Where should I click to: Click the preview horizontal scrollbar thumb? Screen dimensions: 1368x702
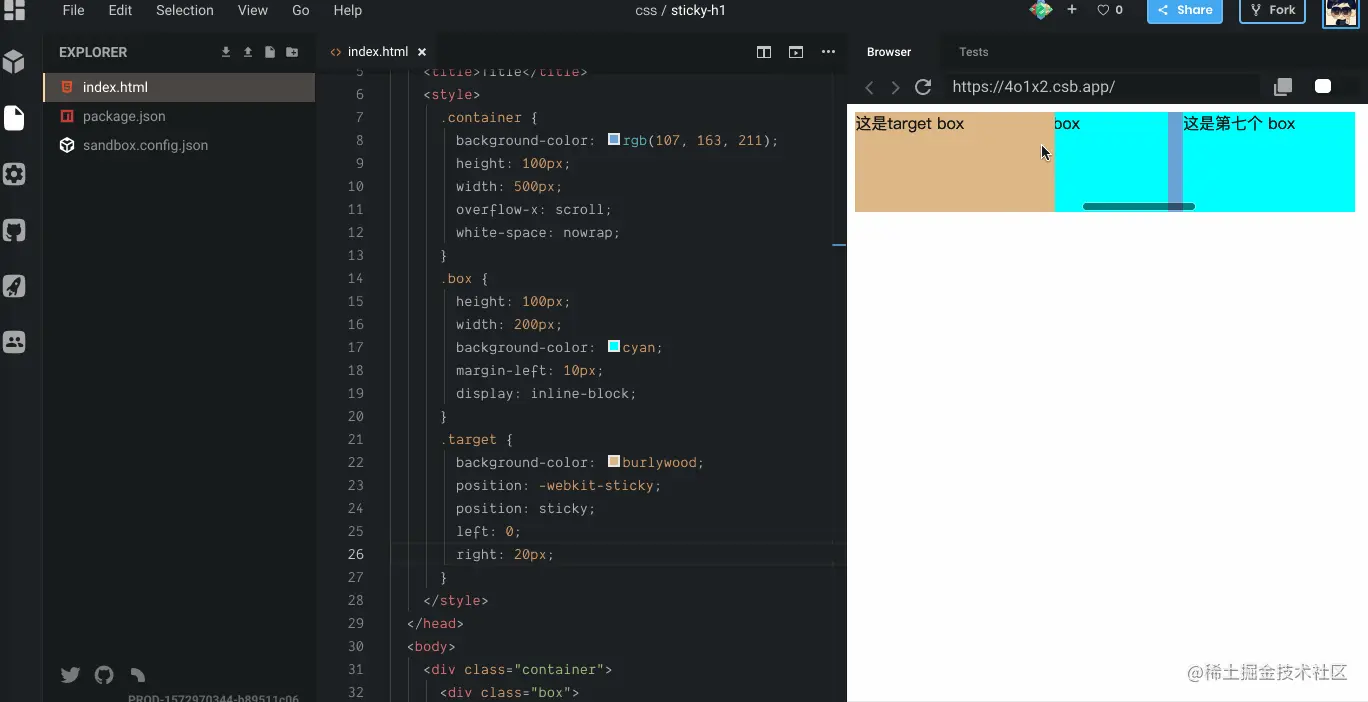click(1139, 207)
